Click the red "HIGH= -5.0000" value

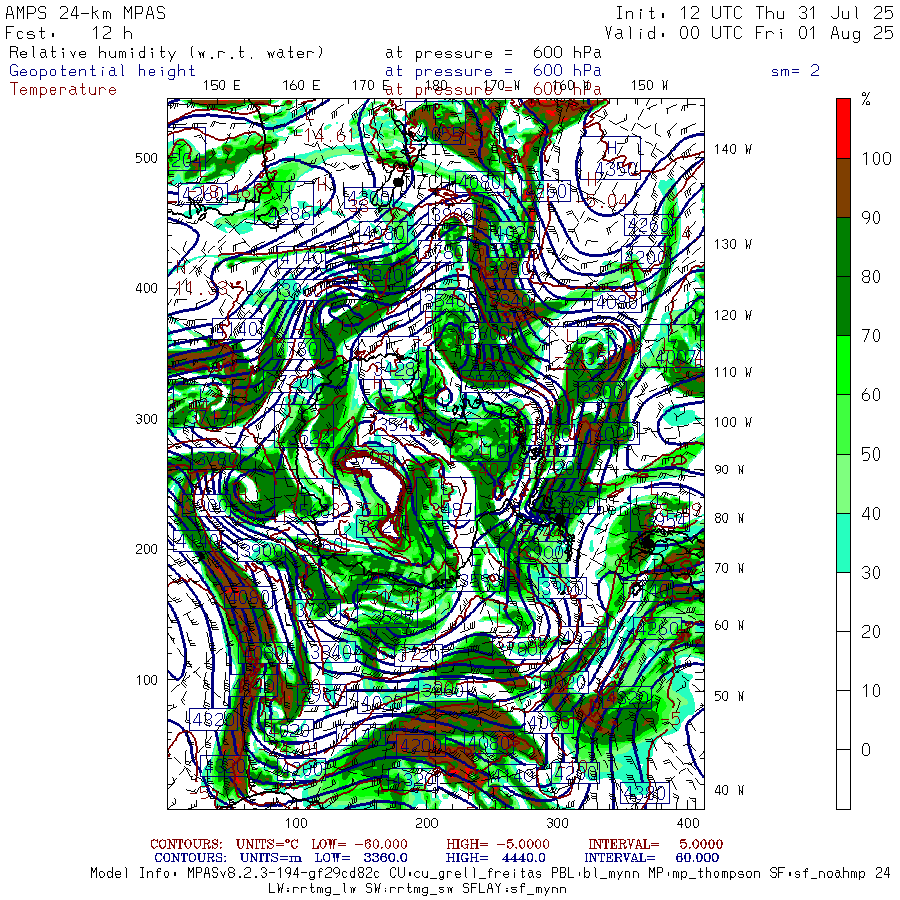[x=498, y=844]
